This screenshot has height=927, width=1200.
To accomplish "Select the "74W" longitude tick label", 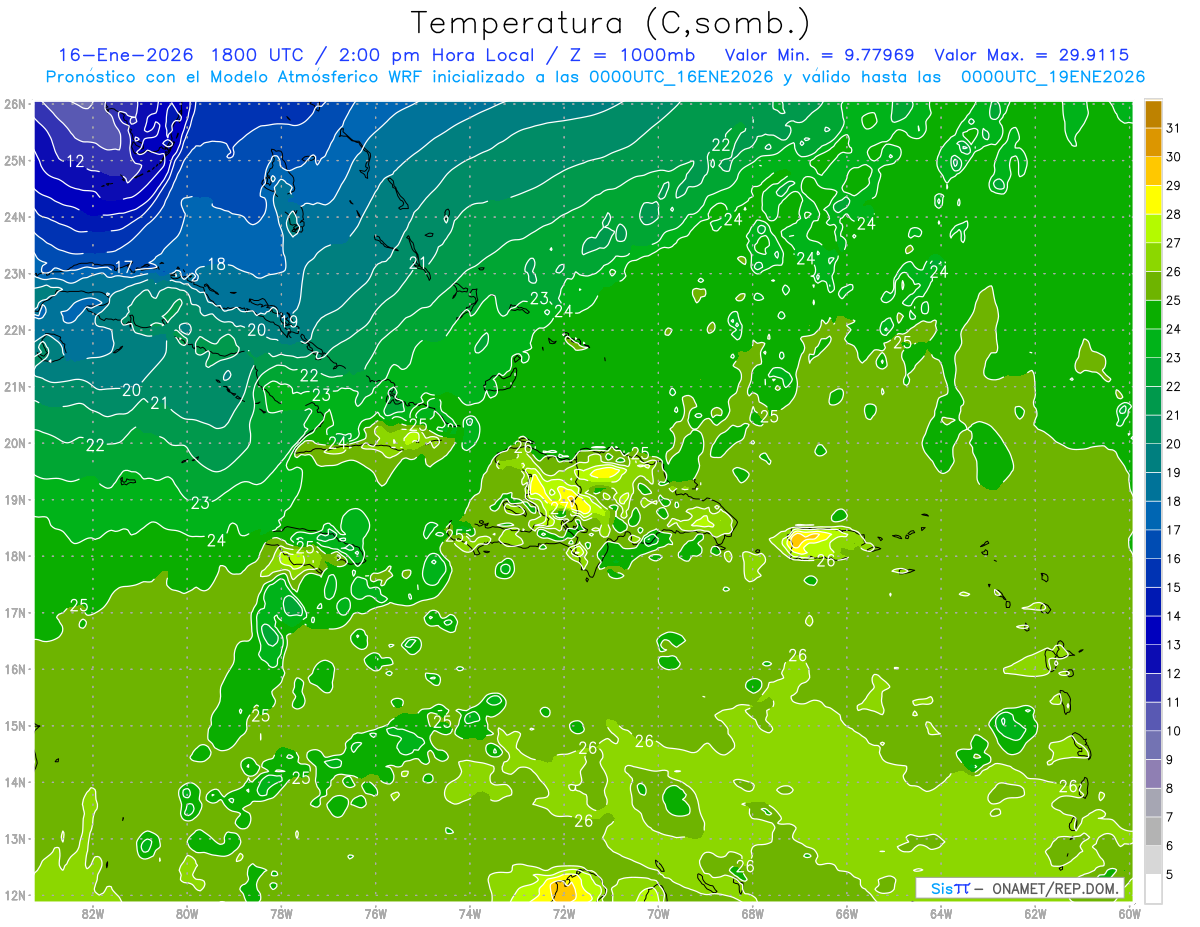I will tap(469, 913).
